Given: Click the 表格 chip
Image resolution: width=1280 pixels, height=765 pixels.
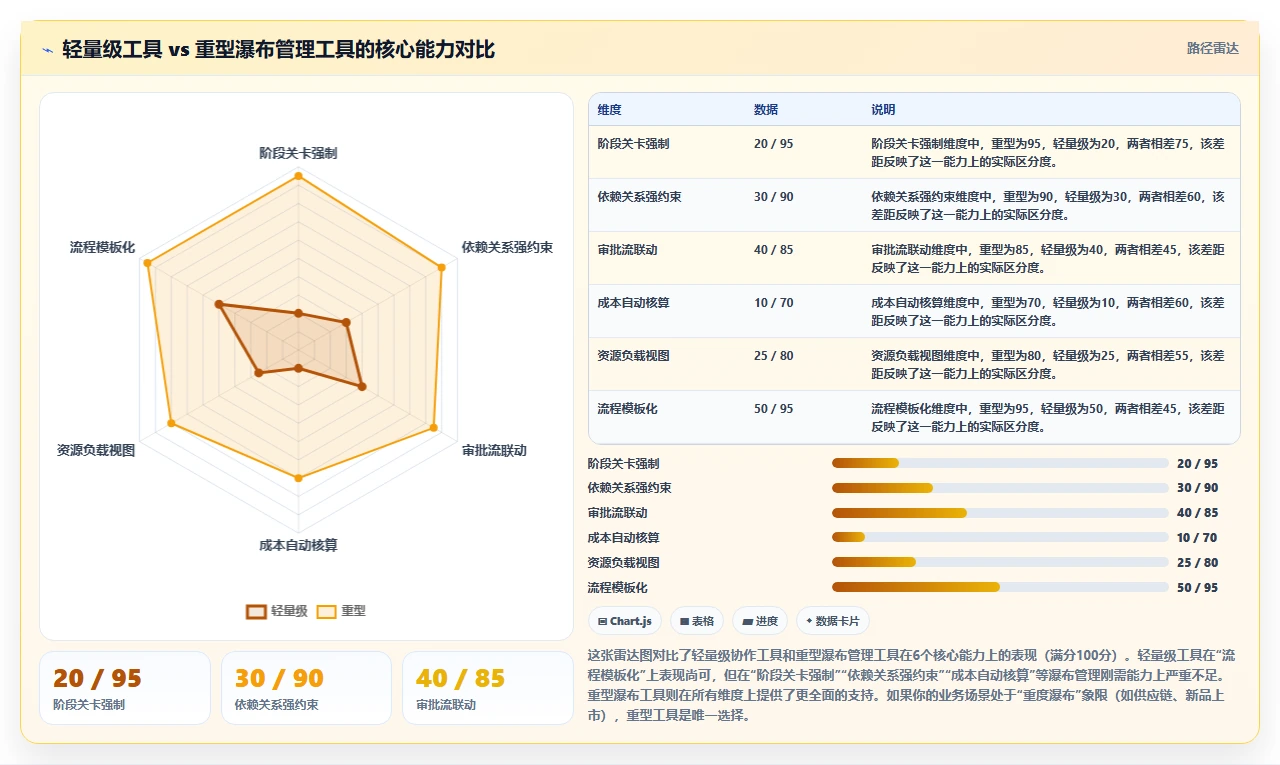Looking at the screenshot, I should point(697,621).
